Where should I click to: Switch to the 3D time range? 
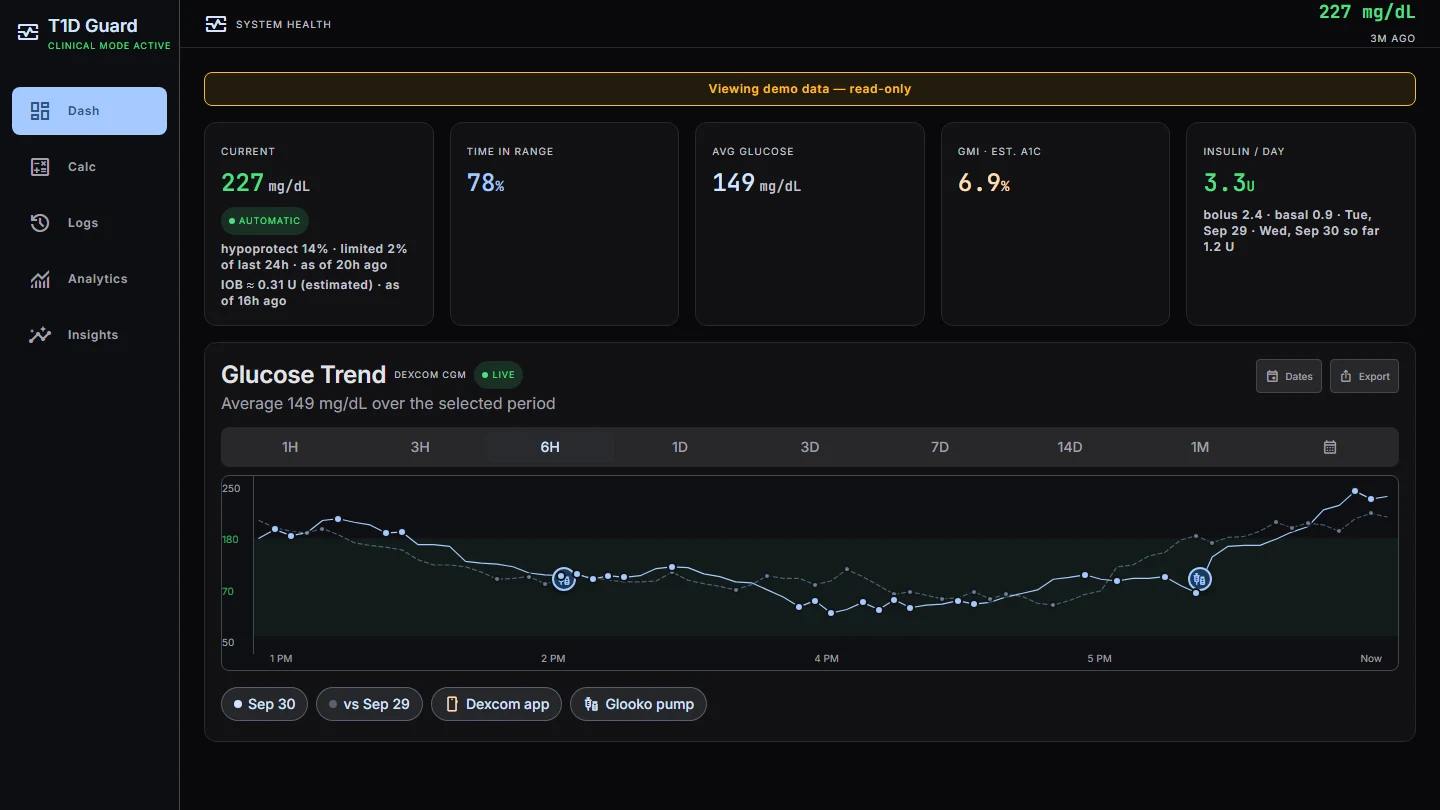(810, 447)
